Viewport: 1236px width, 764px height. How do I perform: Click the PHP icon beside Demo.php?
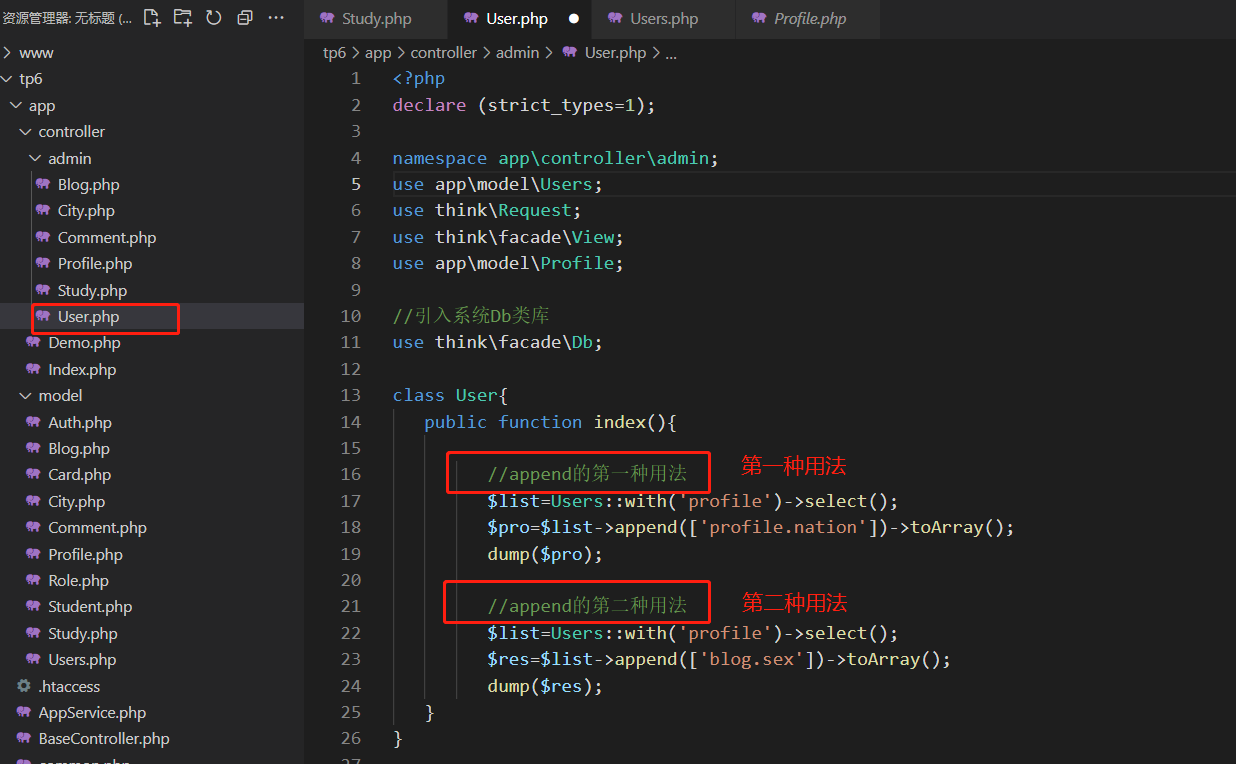click(33, 343)
